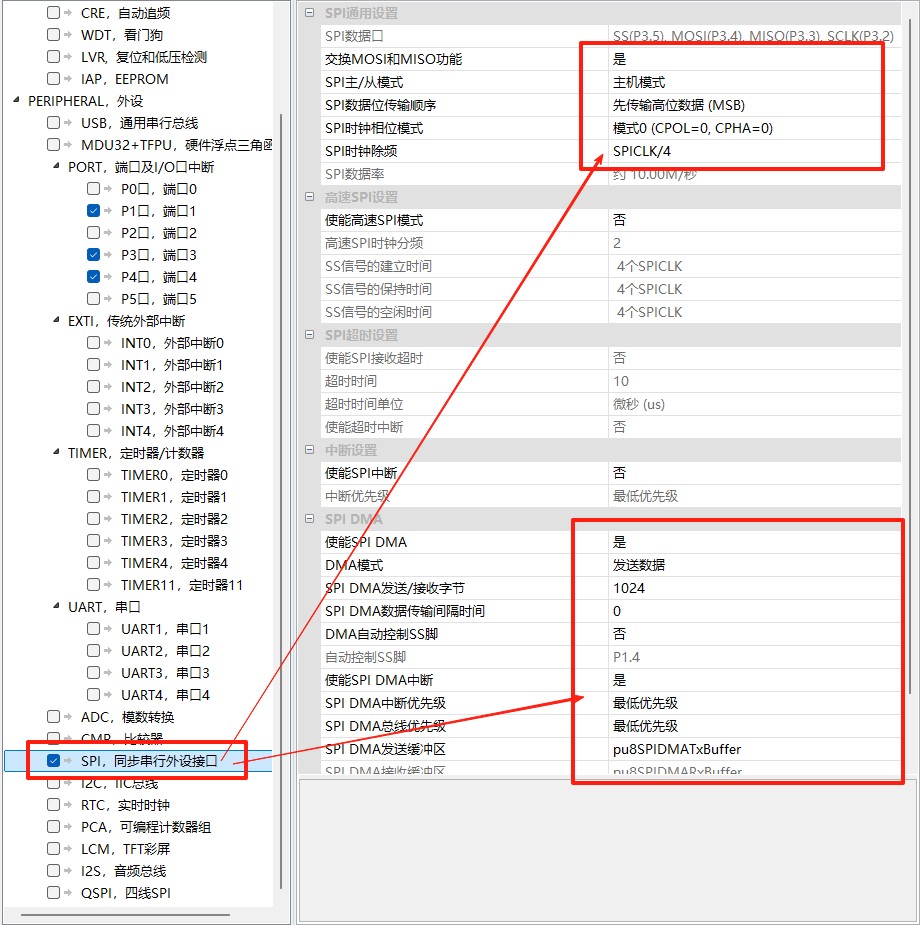Change SPI数据位传输顺序 value MSB
Screen dimensions: 920x925
pos(754,105)
